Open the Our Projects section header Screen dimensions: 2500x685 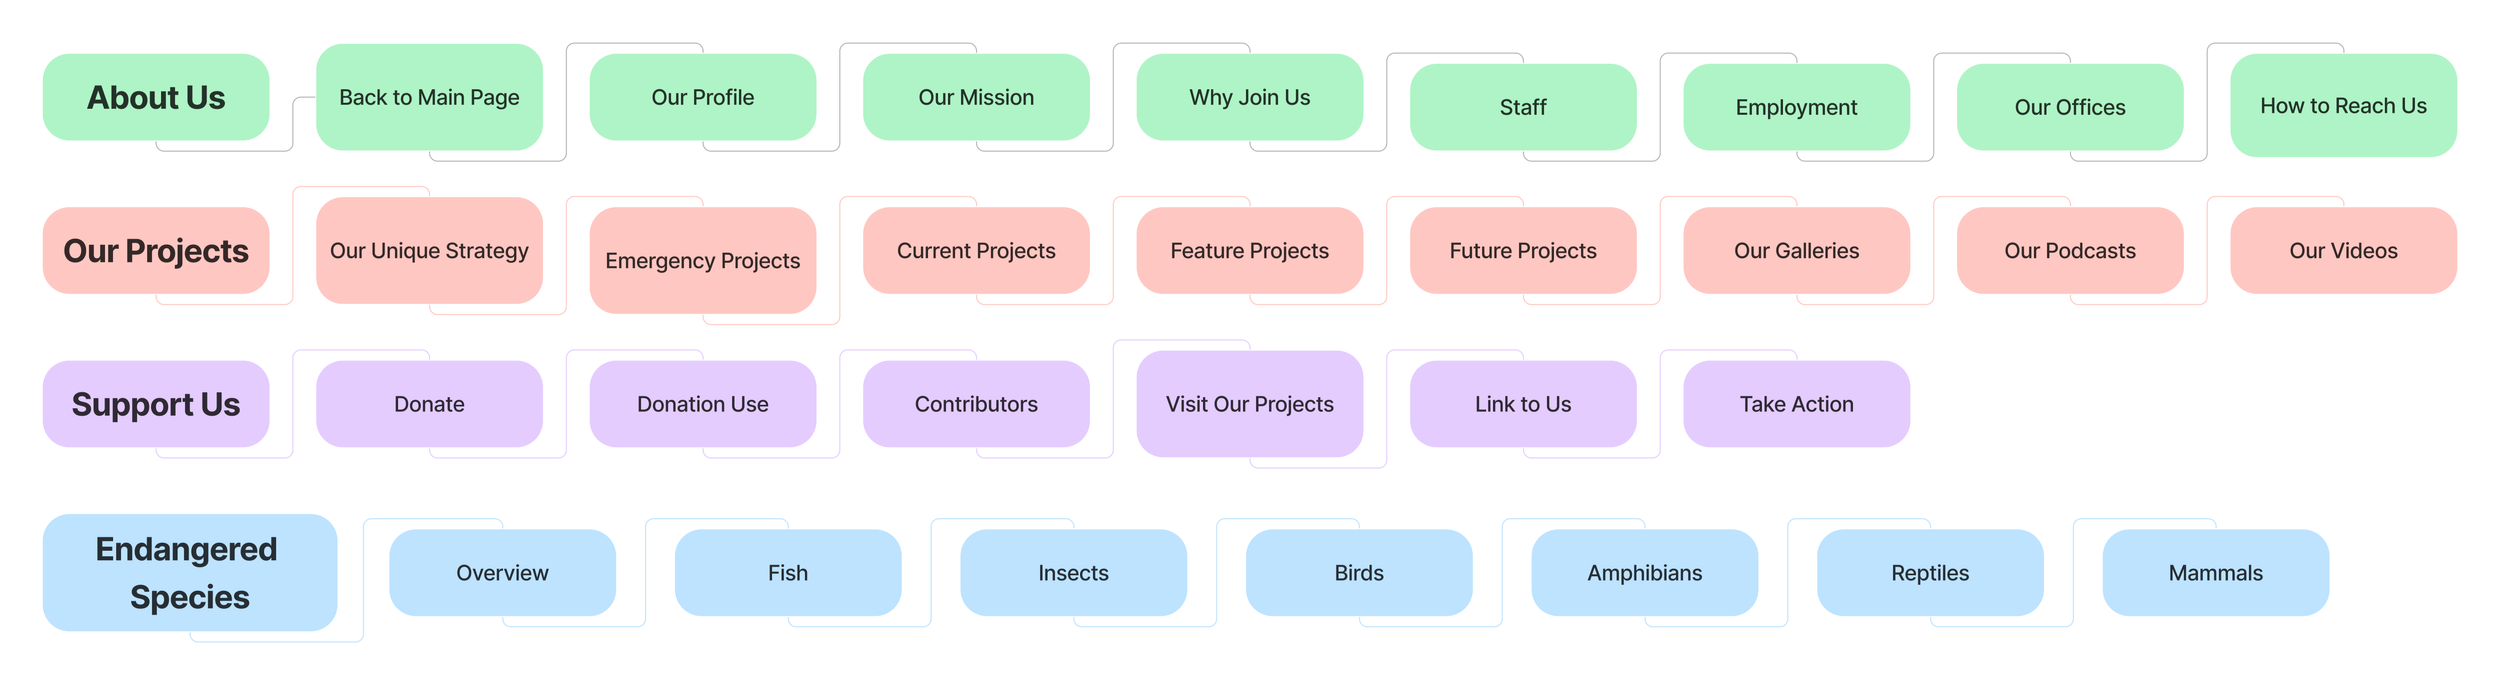click(156, 250)
